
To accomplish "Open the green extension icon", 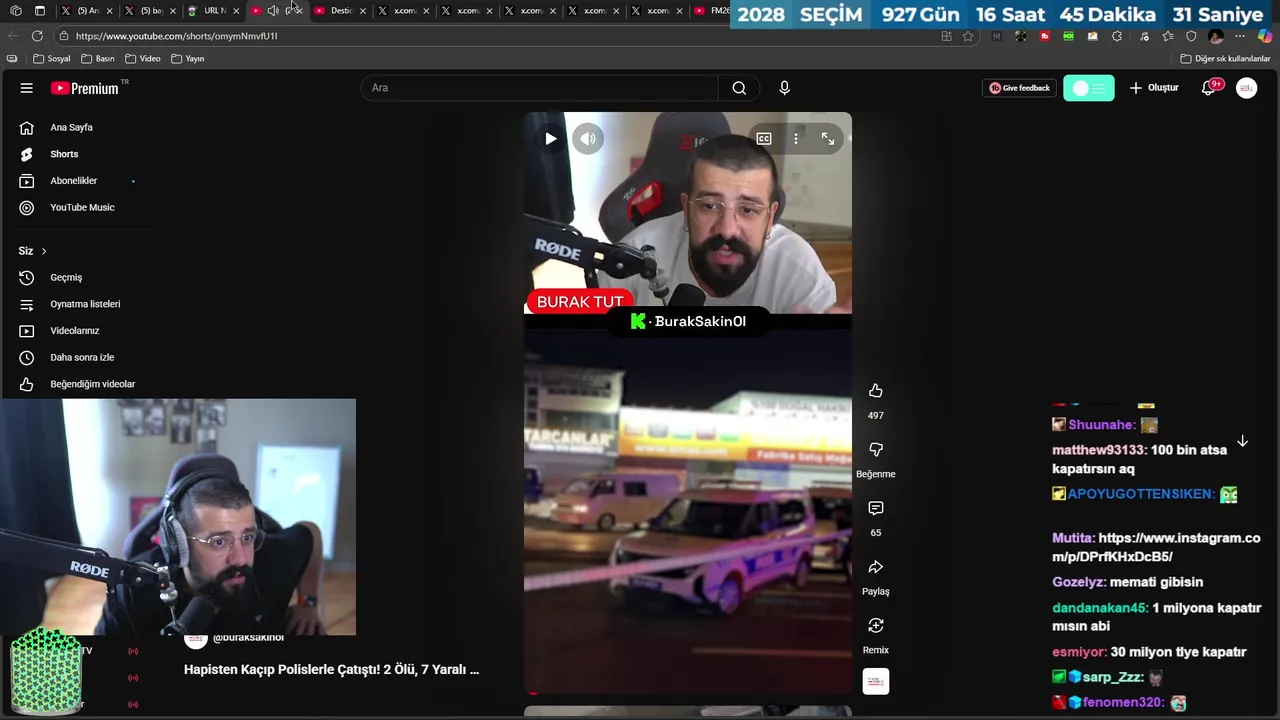I will [1068, 36].
